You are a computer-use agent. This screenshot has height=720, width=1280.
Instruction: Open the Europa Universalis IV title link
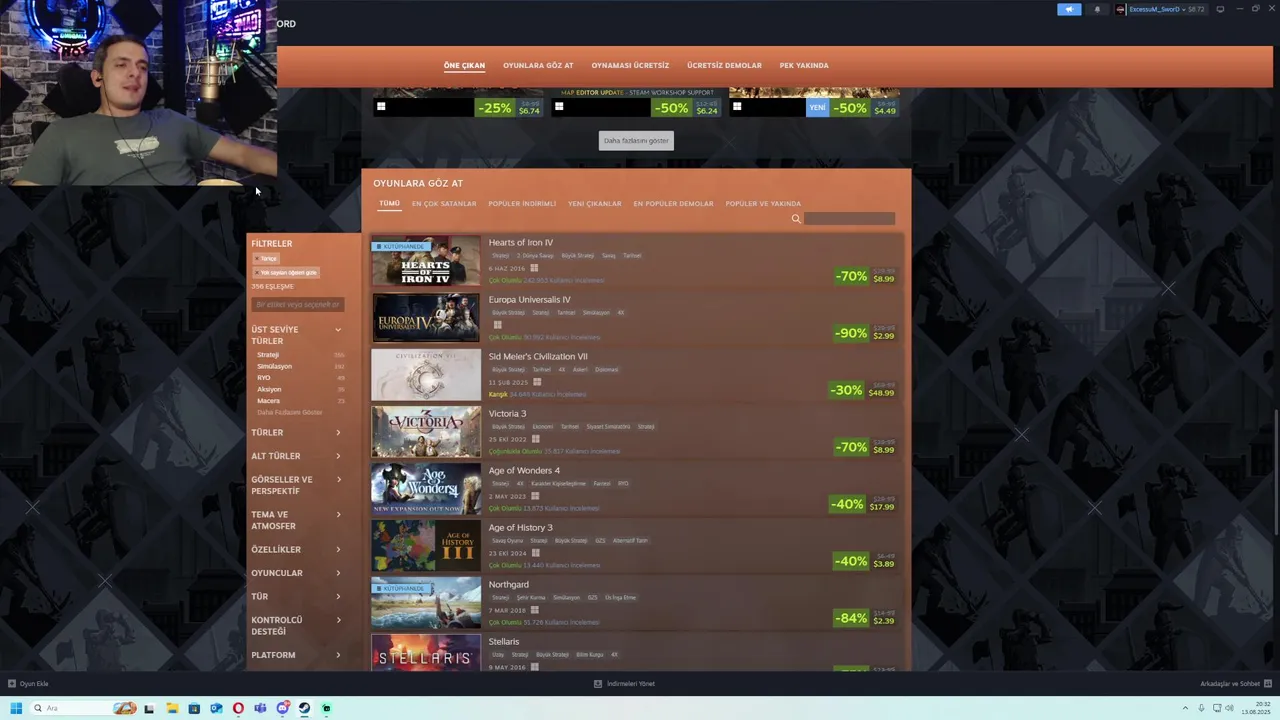[x=529, y=299]
